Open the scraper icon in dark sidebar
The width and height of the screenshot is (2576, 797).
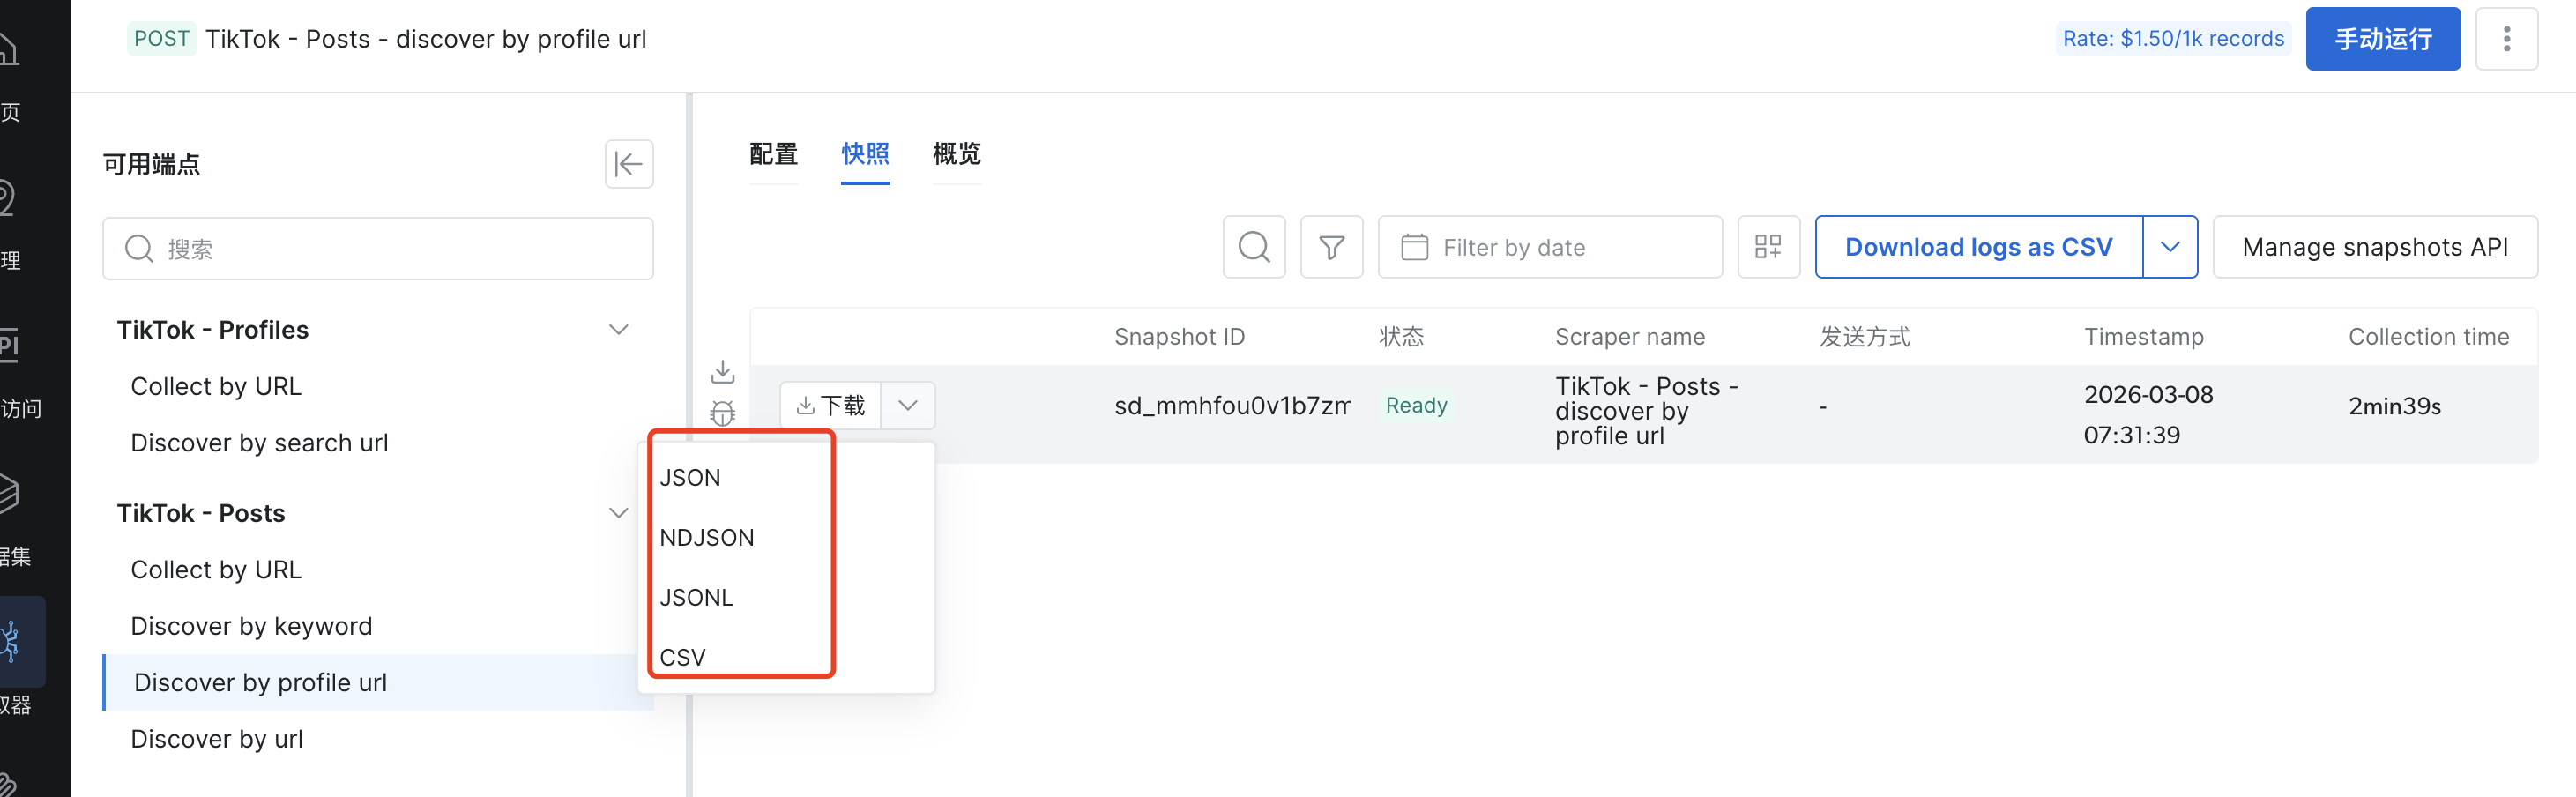click(10, 642)
